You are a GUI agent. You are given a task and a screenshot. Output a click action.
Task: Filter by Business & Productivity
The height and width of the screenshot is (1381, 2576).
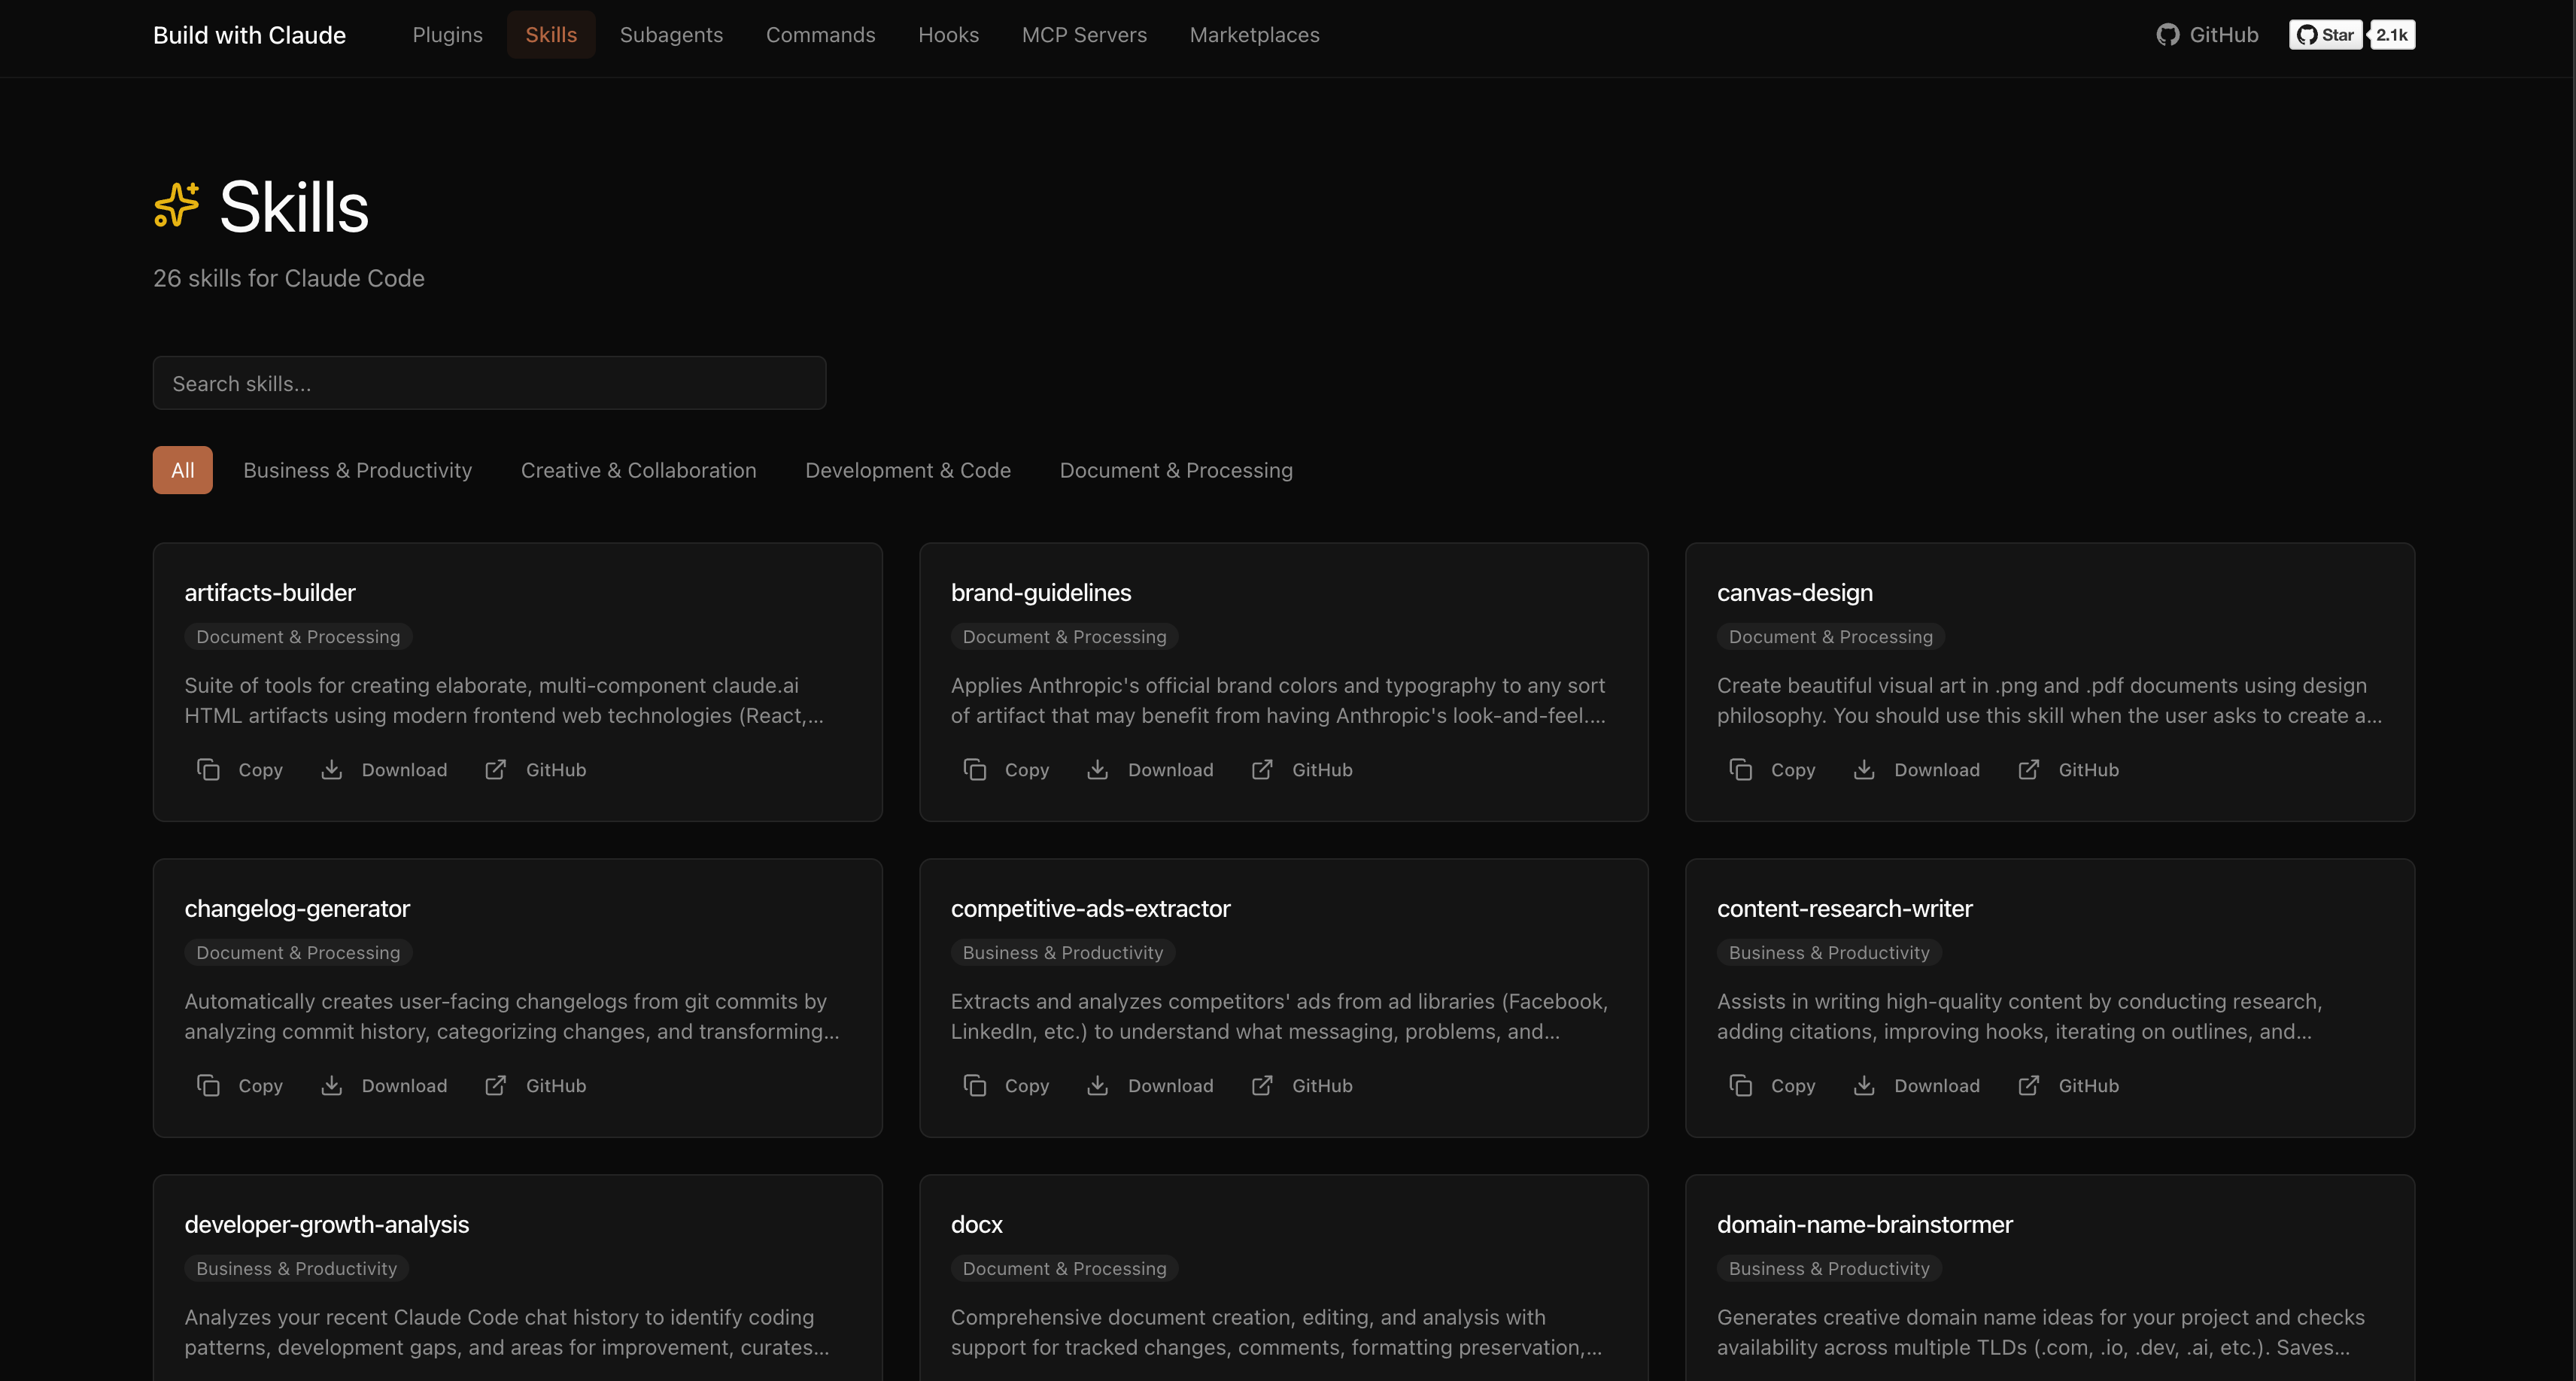[357, 470]
